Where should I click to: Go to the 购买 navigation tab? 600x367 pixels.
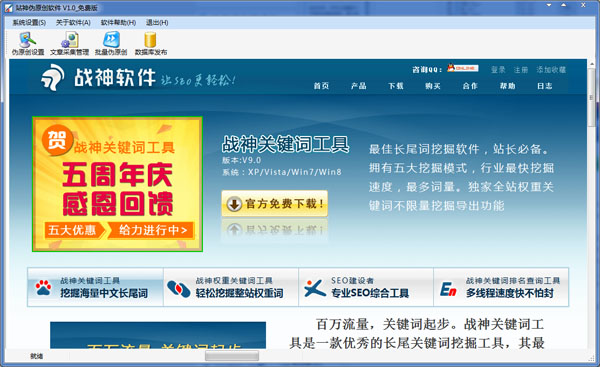pyautogui.click(x=433, y=86)
